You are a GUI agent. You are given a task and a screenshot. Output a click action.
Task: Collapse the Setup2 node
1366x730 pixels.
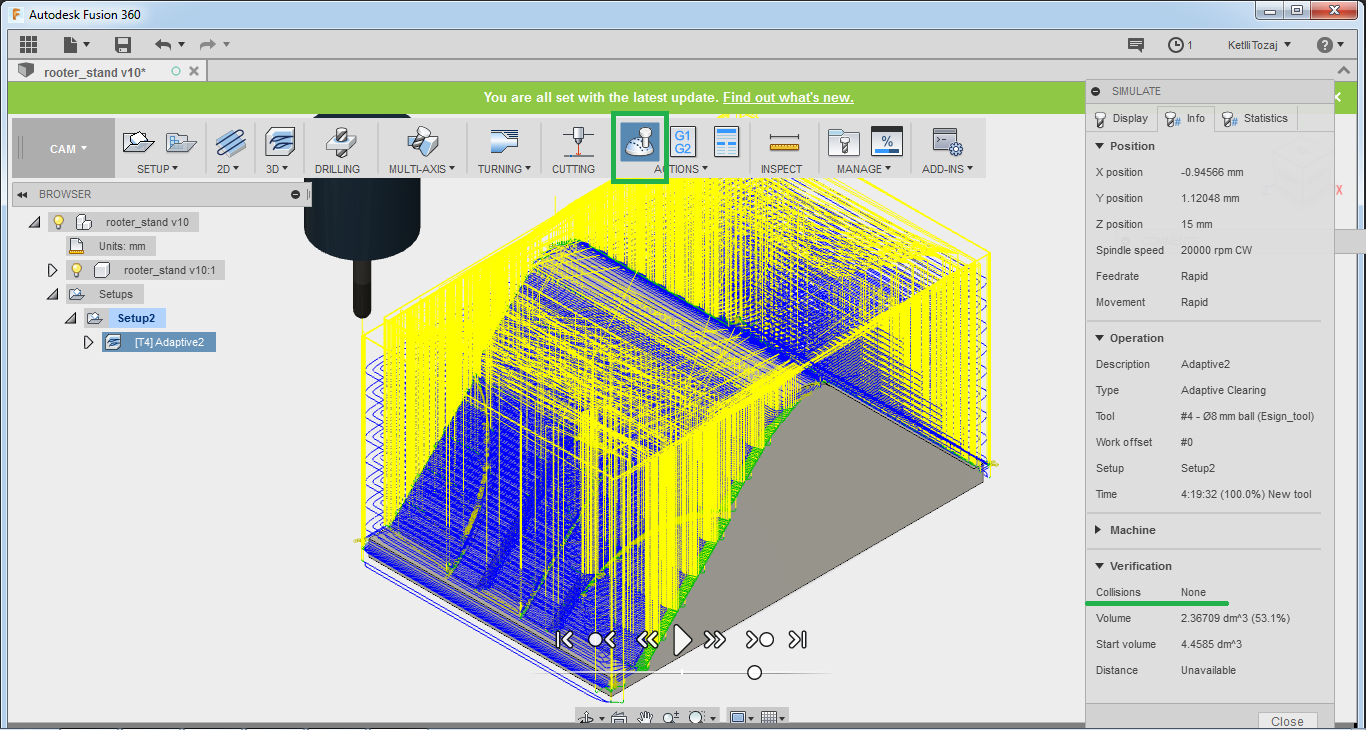(70, 318)
